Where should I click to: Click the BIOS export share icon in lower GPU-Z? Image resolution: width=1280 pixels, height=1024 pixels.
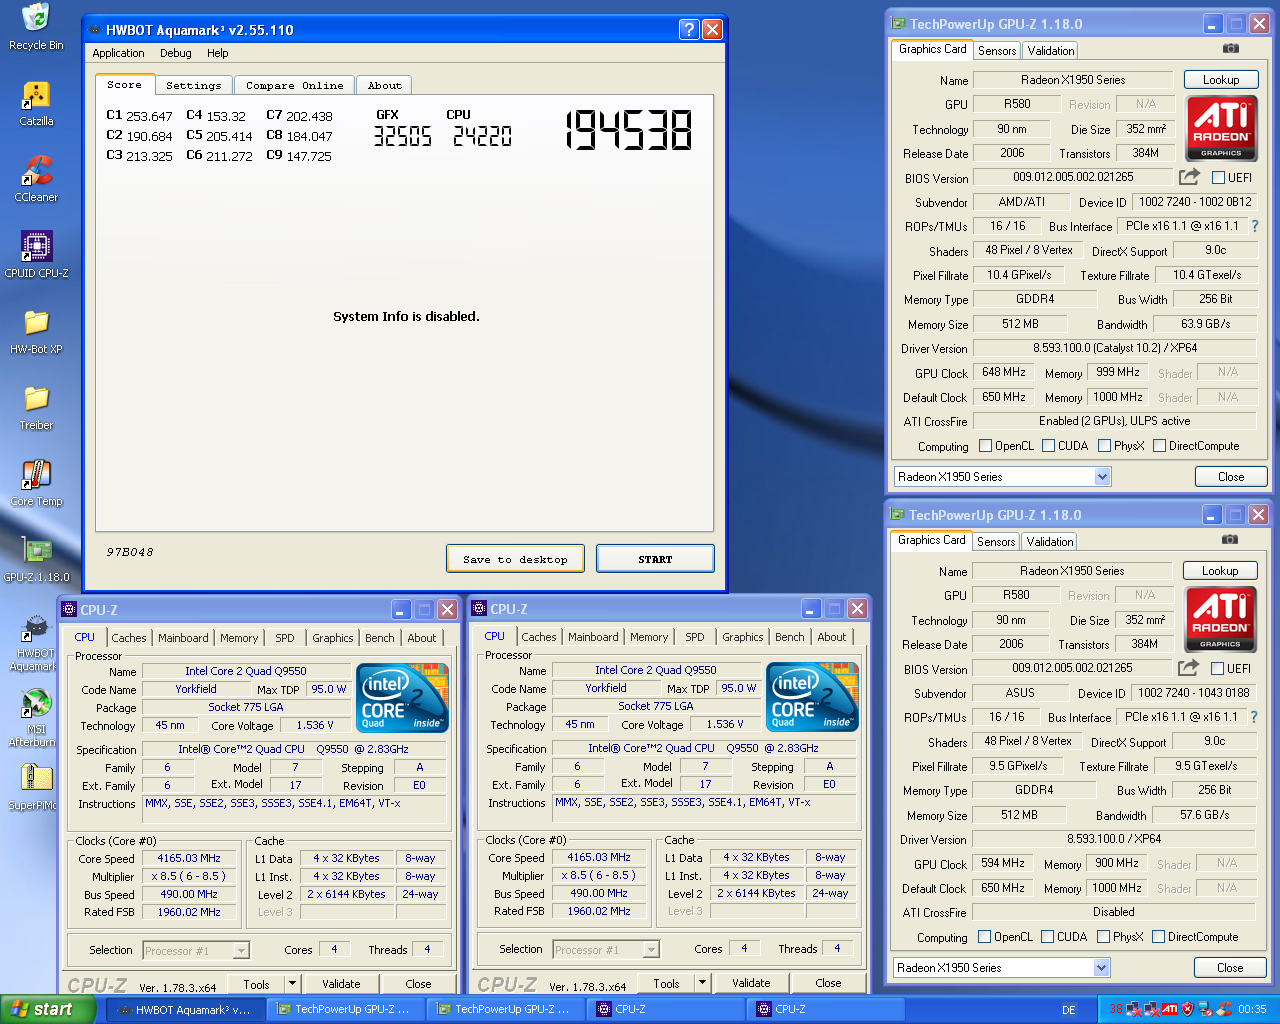tap(1188, 668)
